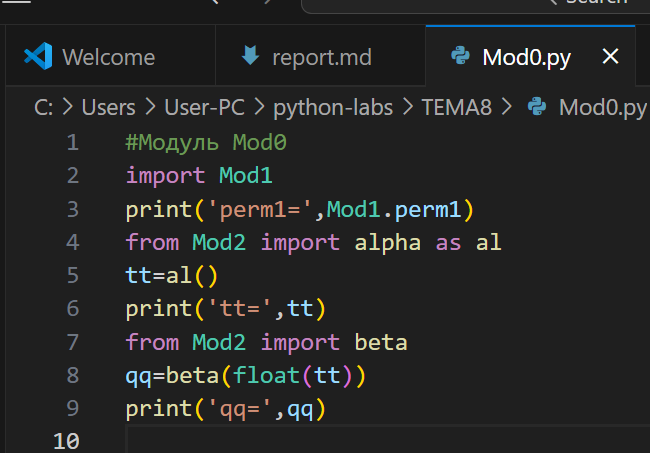Click the Python file icon in breadcrumbs

[x=536, y=107]
